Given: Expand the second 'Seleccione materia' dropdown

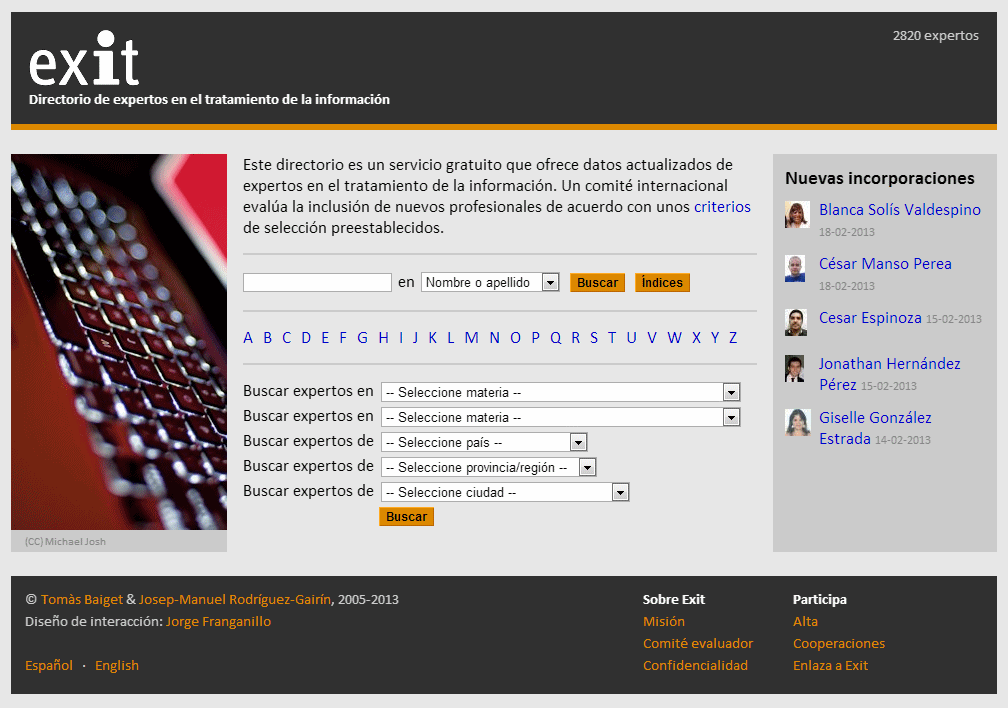Looking at the screenshot, I should click(560, 417).
